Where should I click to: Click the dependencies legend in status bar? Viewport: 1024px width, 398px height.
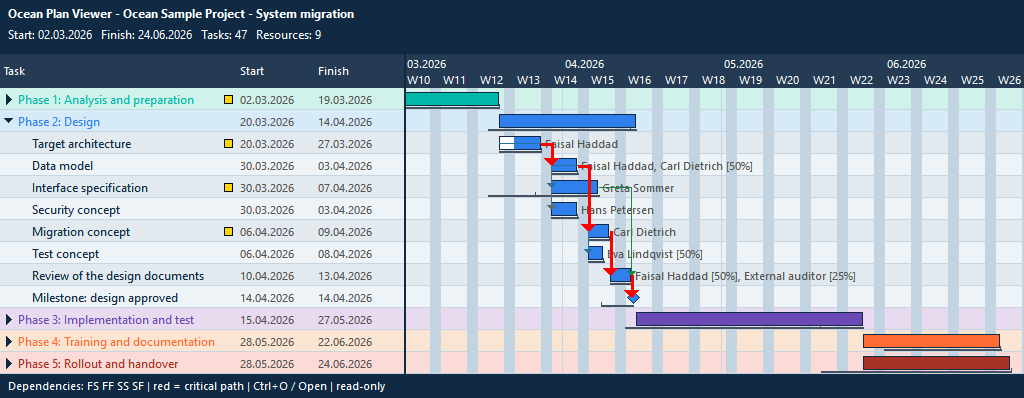pyautogui.click(x=197, y=386)
